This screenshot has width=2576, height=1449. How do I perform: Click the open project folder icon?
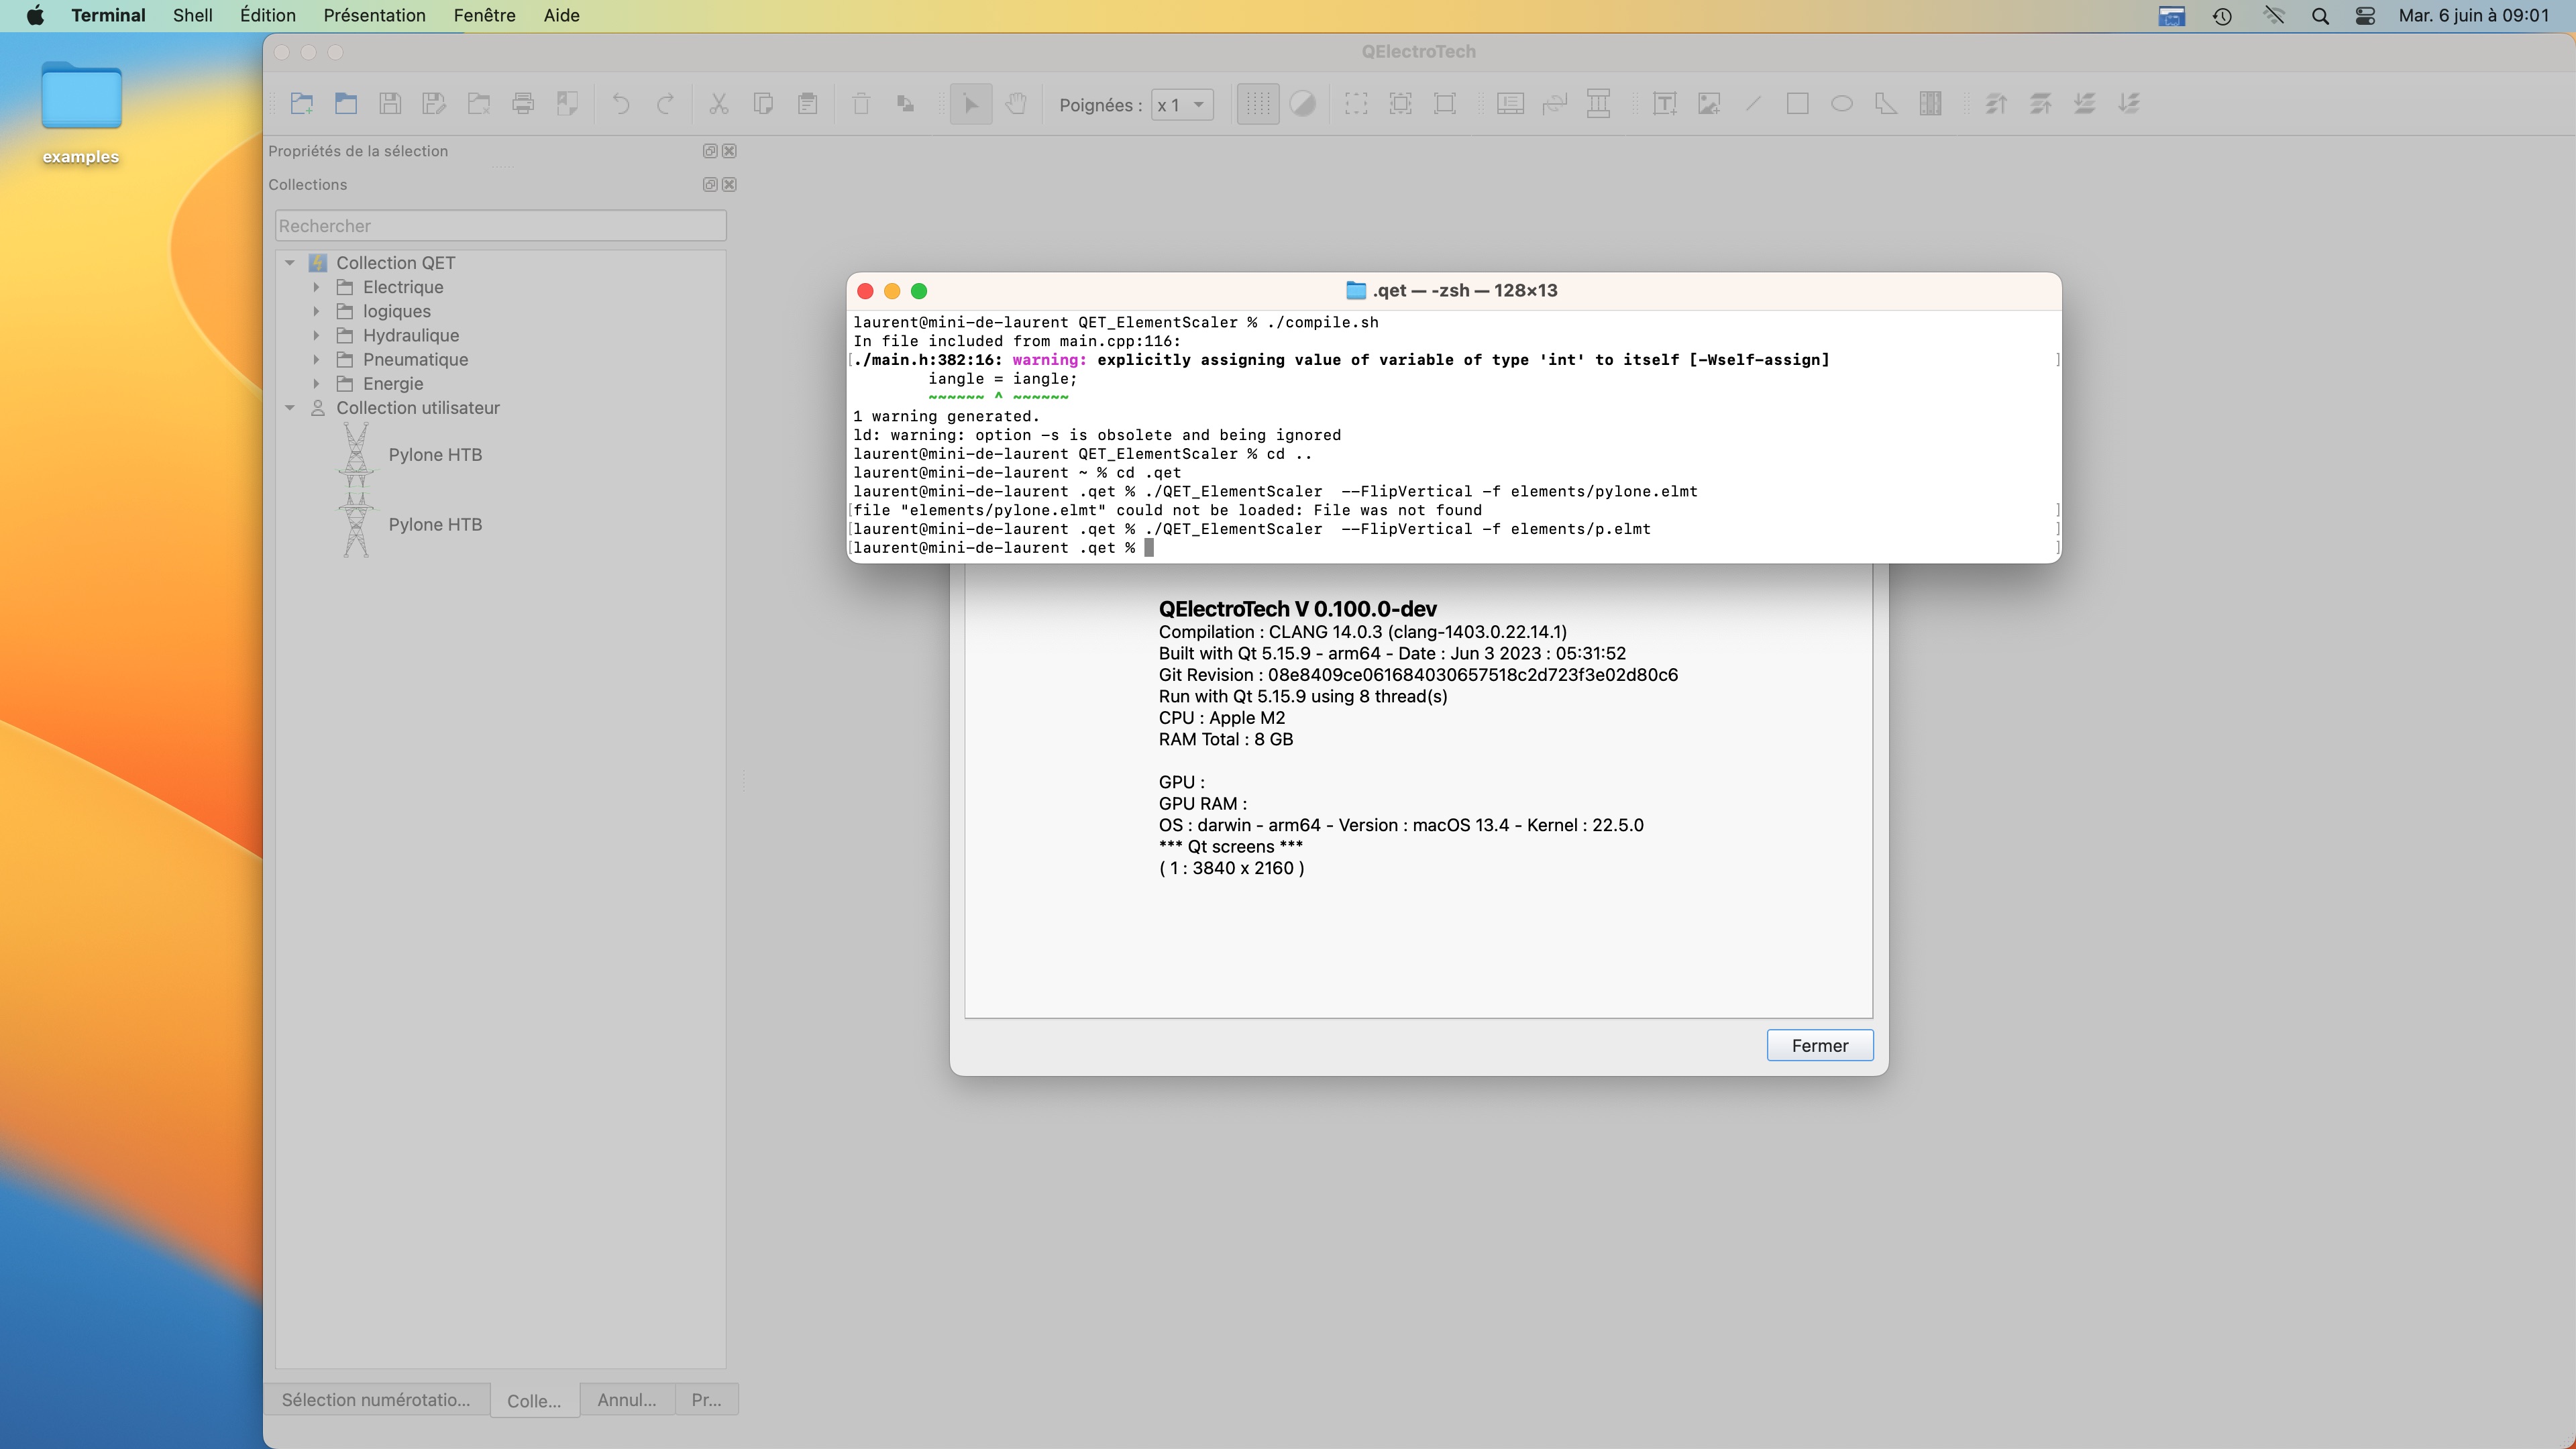346,103
